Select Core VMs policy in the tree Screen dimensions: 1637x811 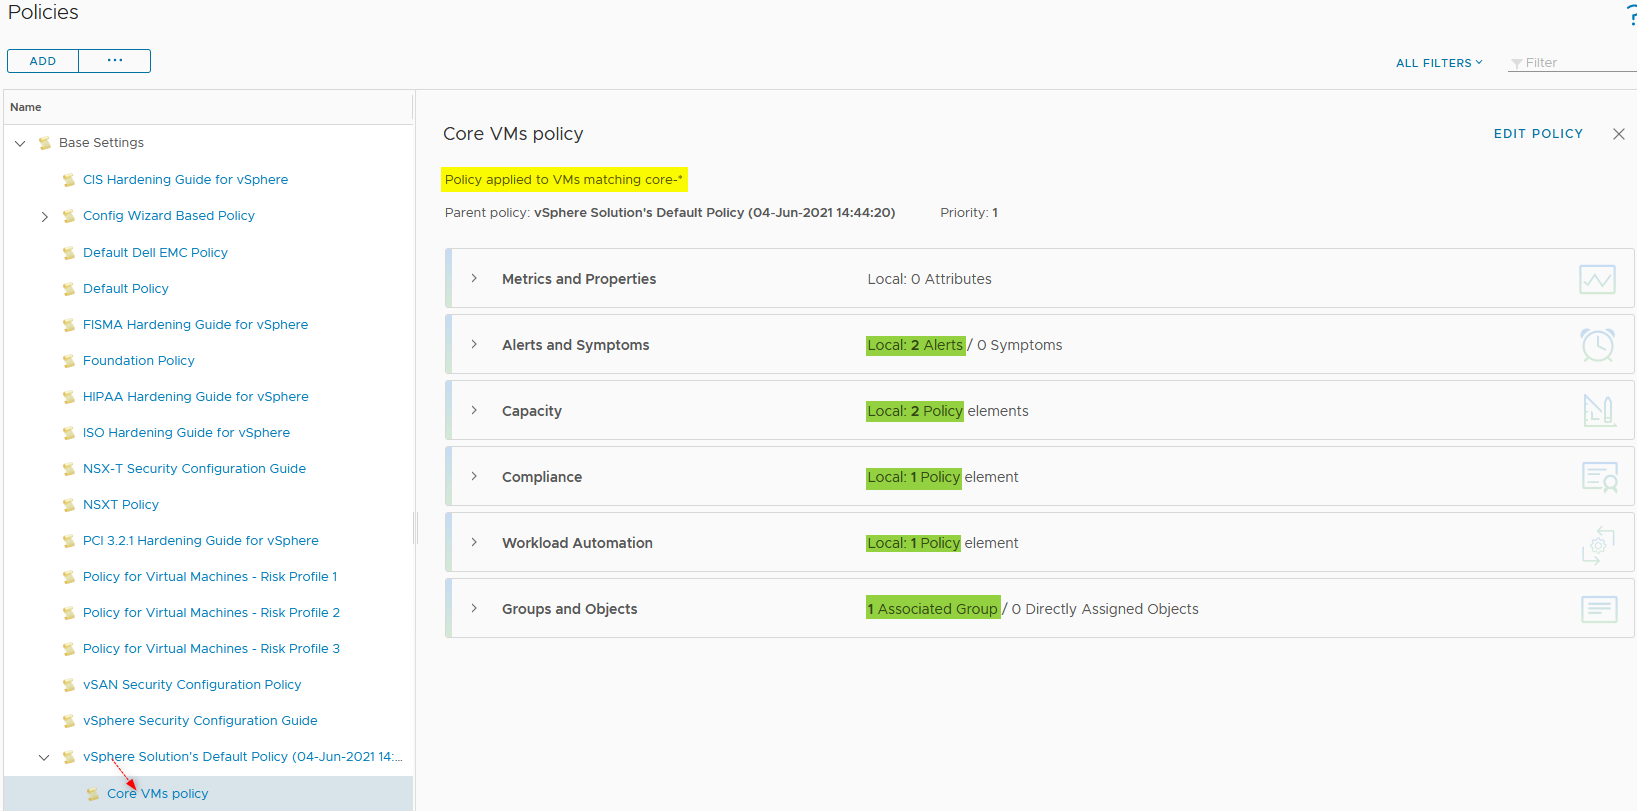click(158, 793)
